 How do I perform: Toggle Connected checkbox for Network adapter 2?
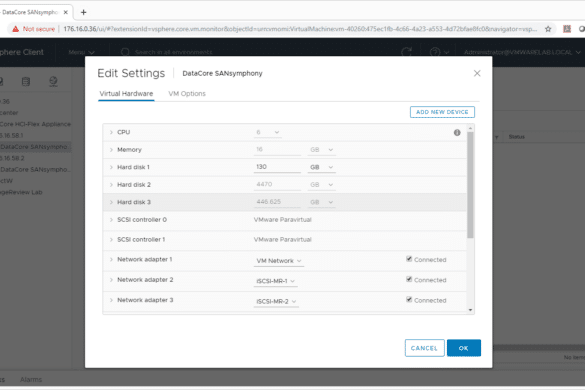[409, 280]
